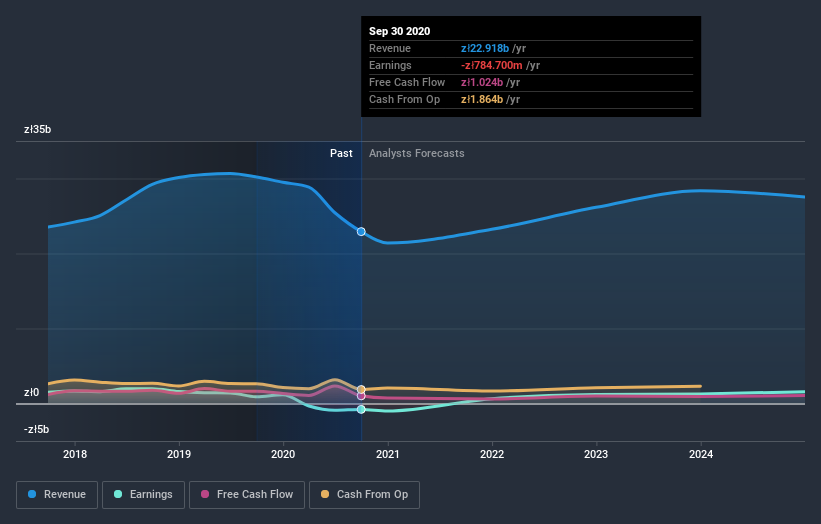Click the orange Cash From Op data point
Screen dimensions: 821x524
(361, 389)
